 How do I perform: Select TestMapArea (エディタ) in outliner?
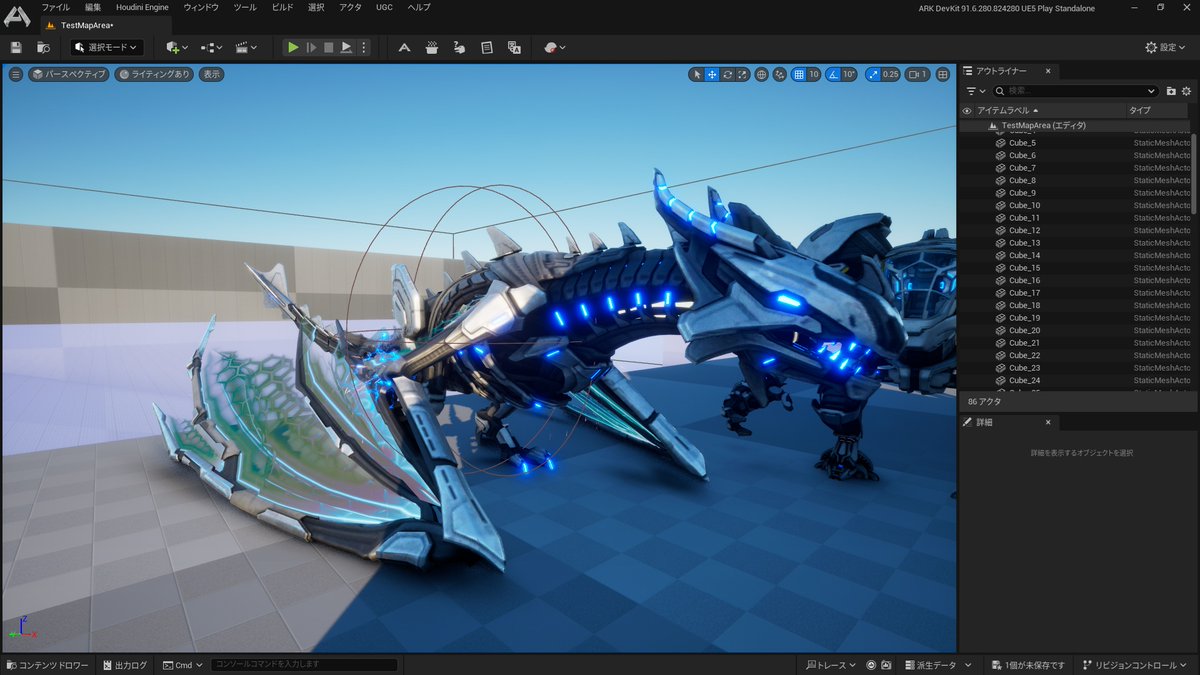[x=1043, y=126]
